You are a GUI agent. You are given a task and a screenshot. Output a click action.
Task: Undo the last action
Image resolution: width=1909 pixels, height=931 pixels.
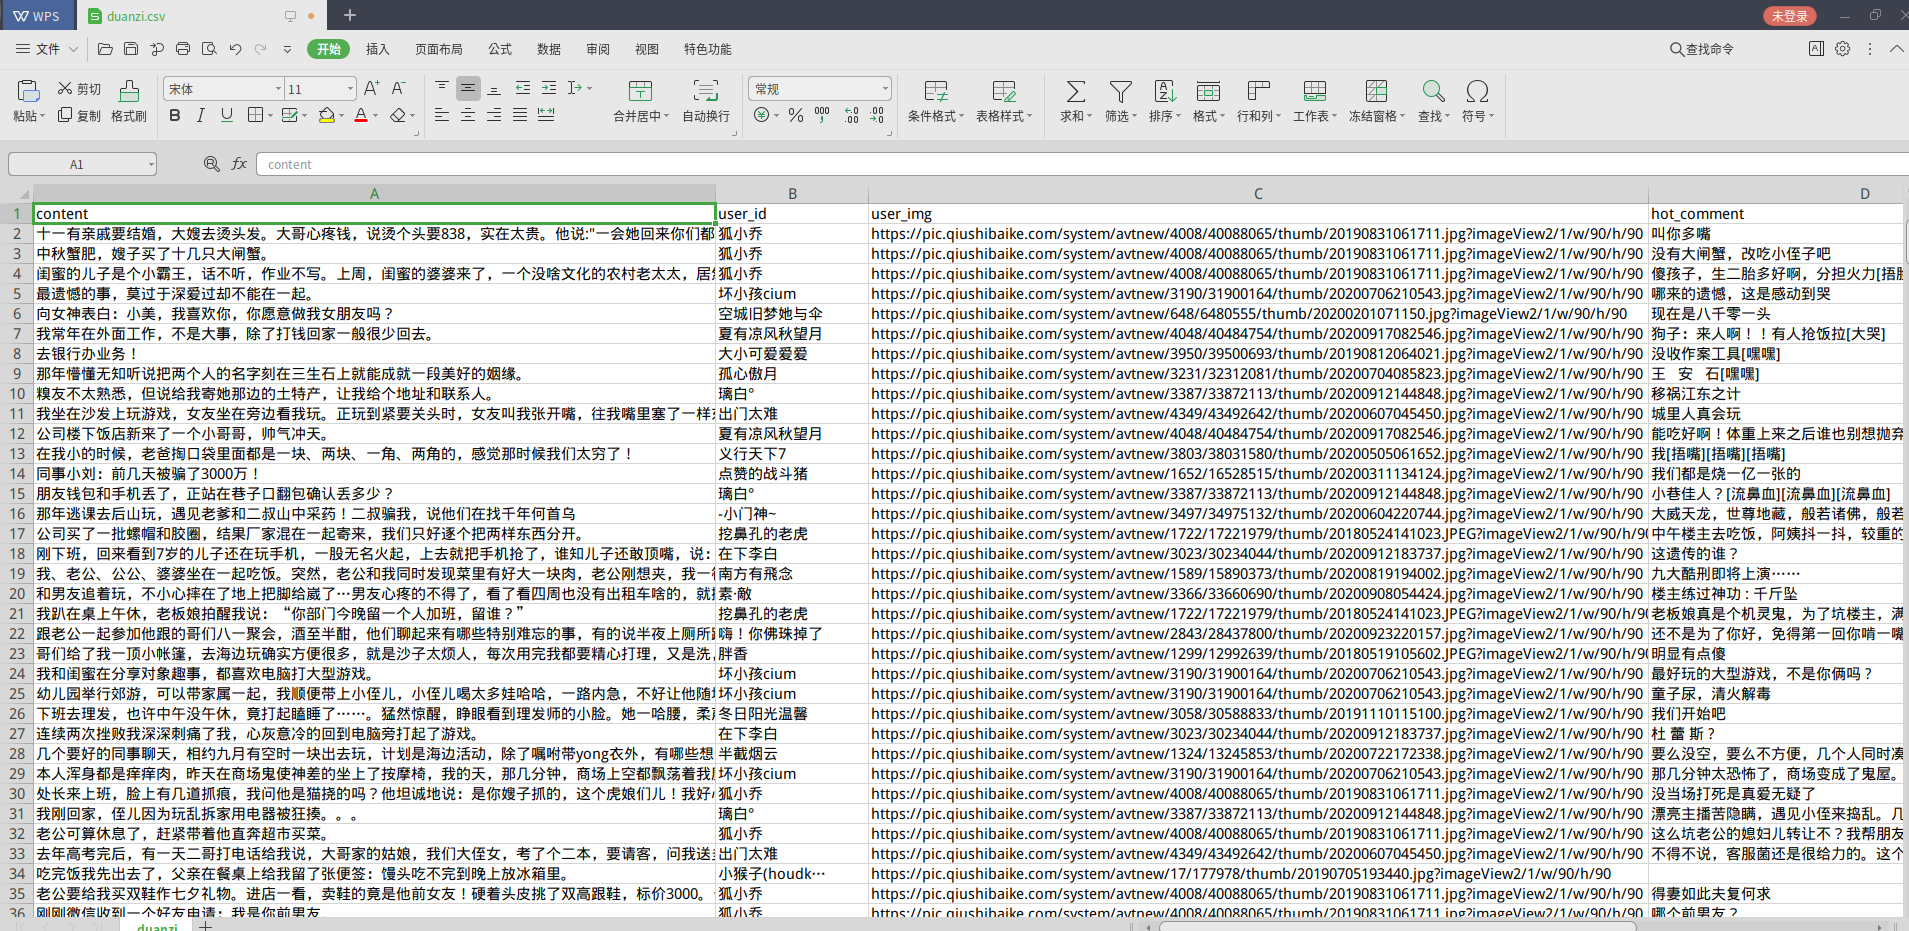[x=235, y=49]
